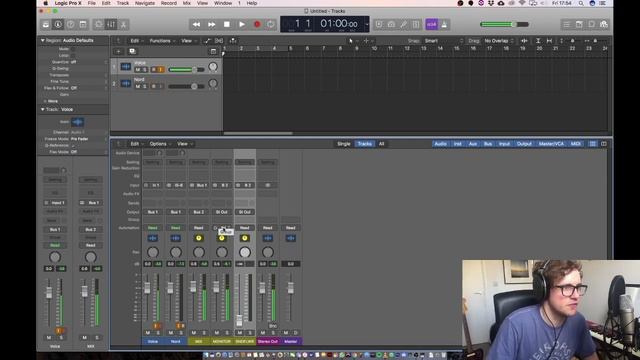Open Mixer Options menu
The image size is (640, 360).
160,144
